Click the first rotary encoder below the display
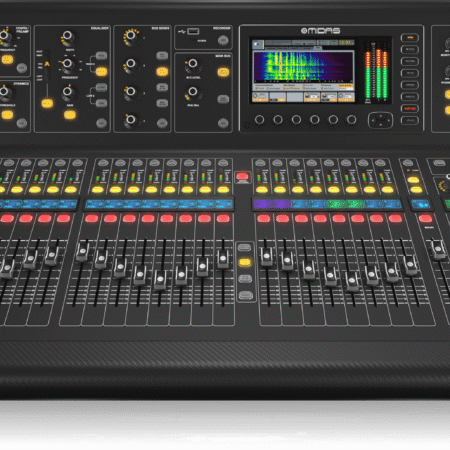The image size is (450, 450). coord(260,120)
